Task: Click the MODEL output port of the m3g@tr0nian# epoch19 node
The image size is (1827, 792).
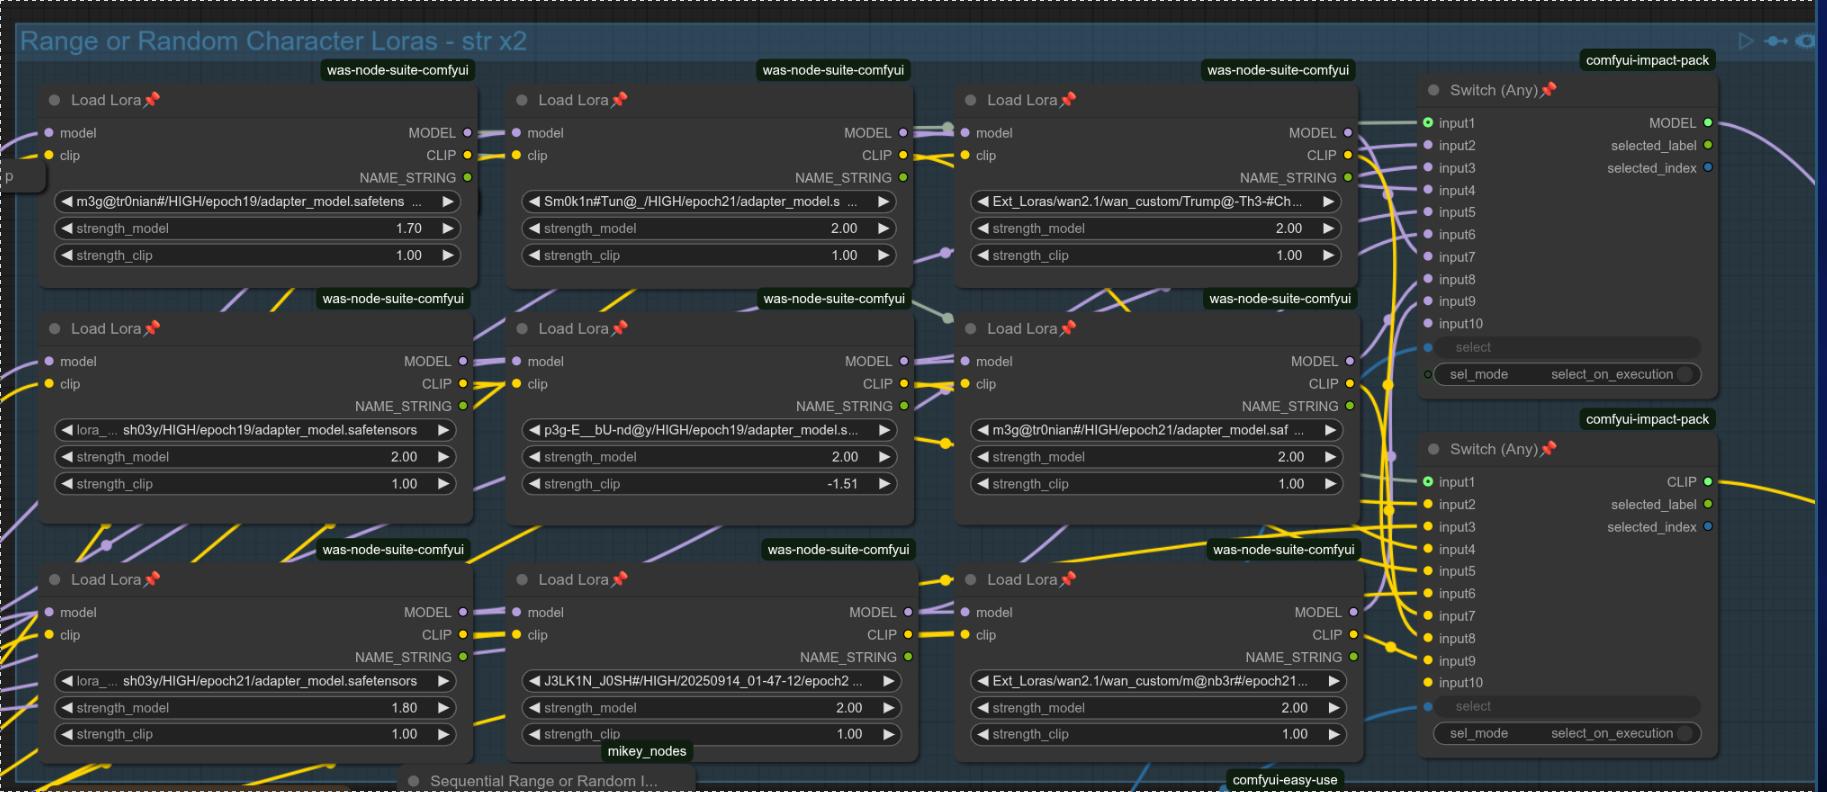Action: tap(467, 133)
